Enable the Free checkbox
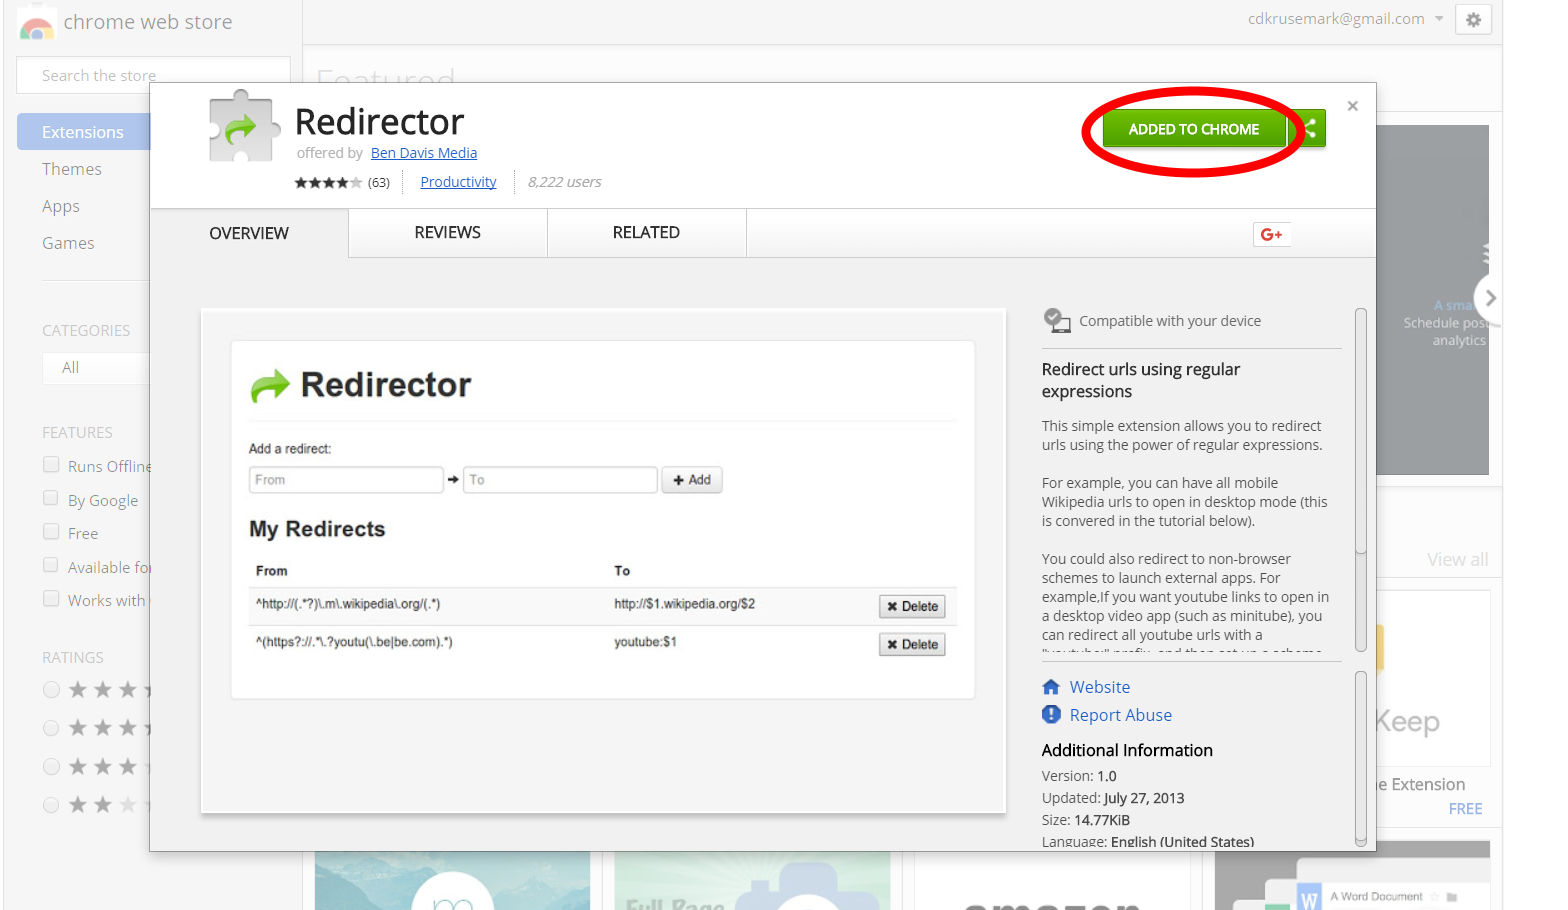 point(51,532)
